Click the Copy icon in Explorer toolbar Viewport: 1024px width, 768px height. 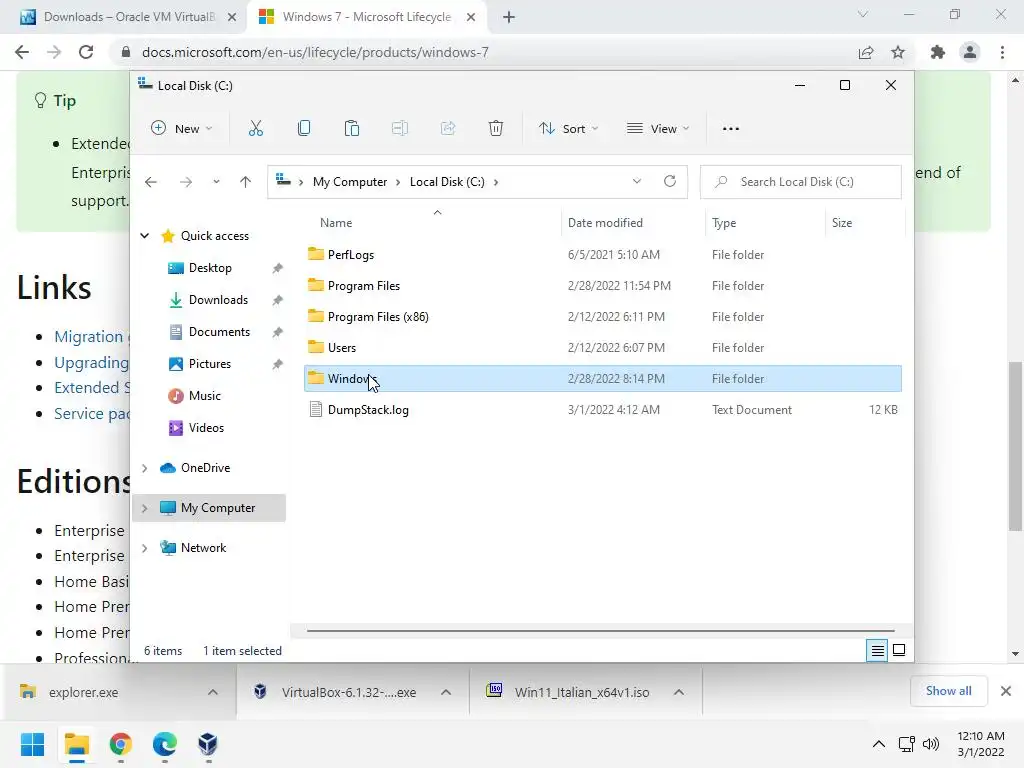304,129
